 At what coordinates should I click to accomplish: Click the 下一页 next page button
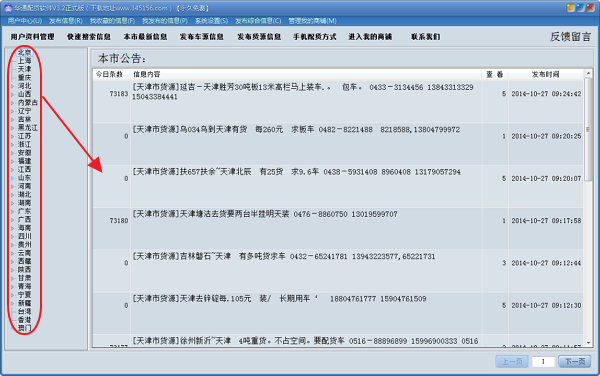[574, 361]
